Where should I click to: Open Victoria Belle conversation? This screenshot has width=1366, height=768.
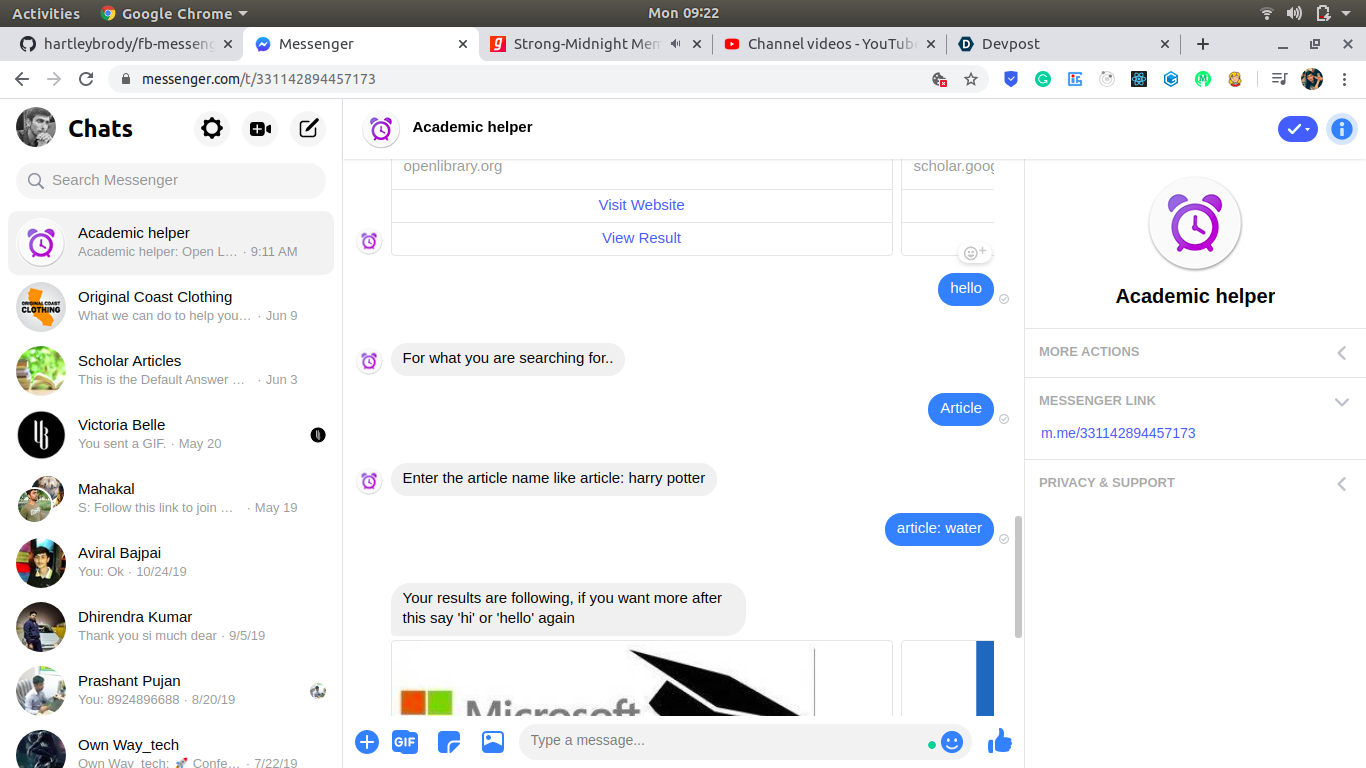[171, 434]
